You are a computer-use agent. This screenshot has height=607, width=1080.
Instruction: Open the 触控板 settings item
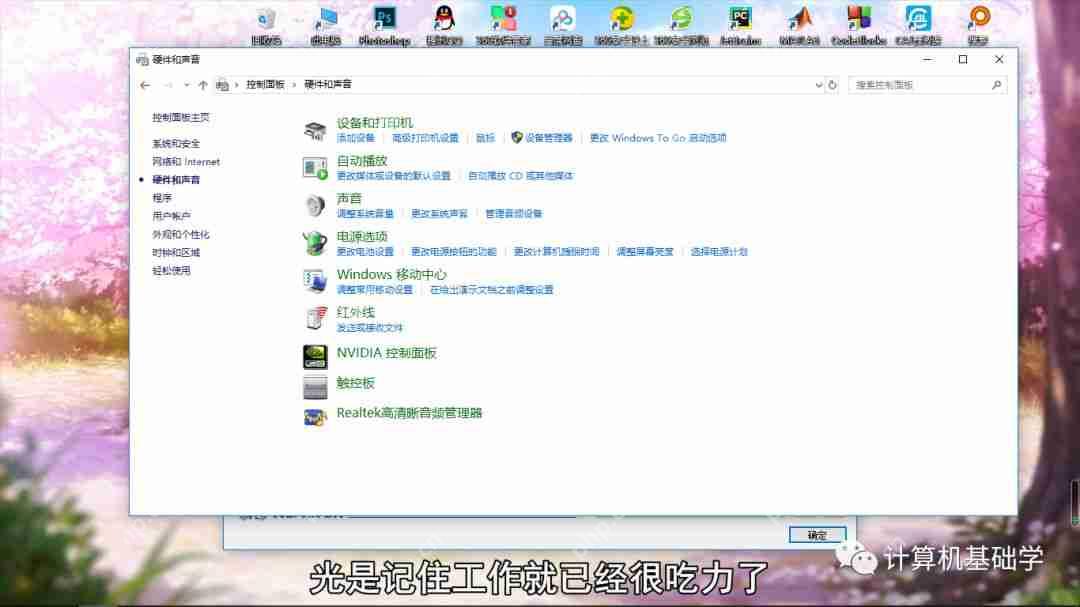point(358,383)
